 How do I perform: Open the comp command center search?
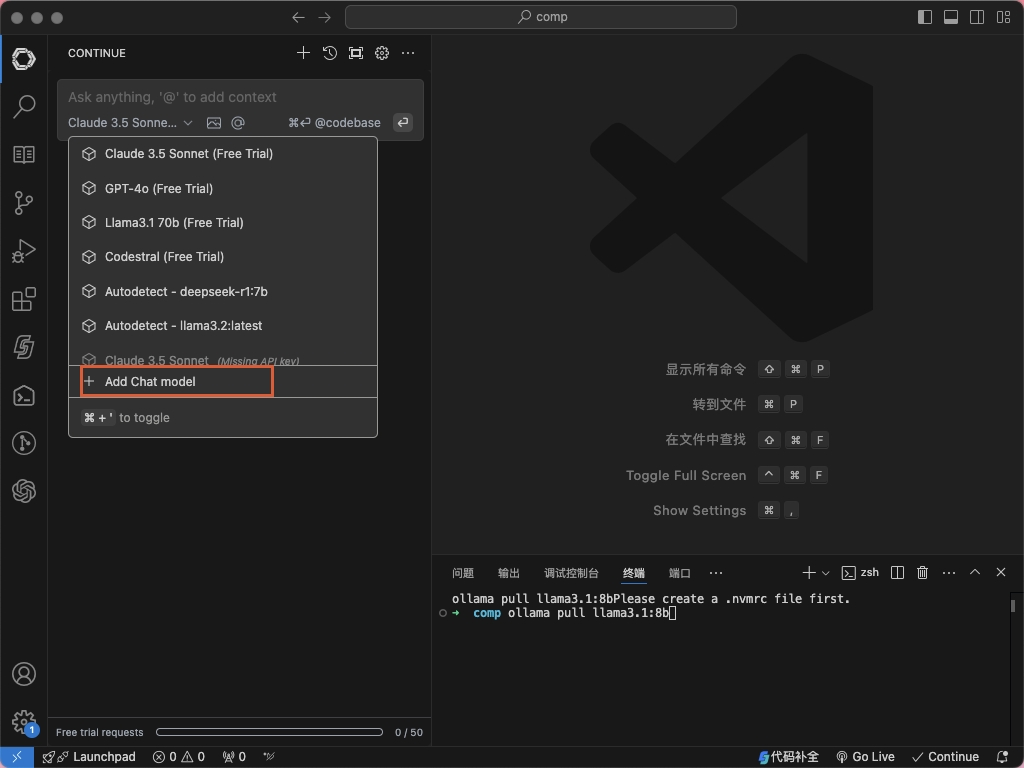541,17
